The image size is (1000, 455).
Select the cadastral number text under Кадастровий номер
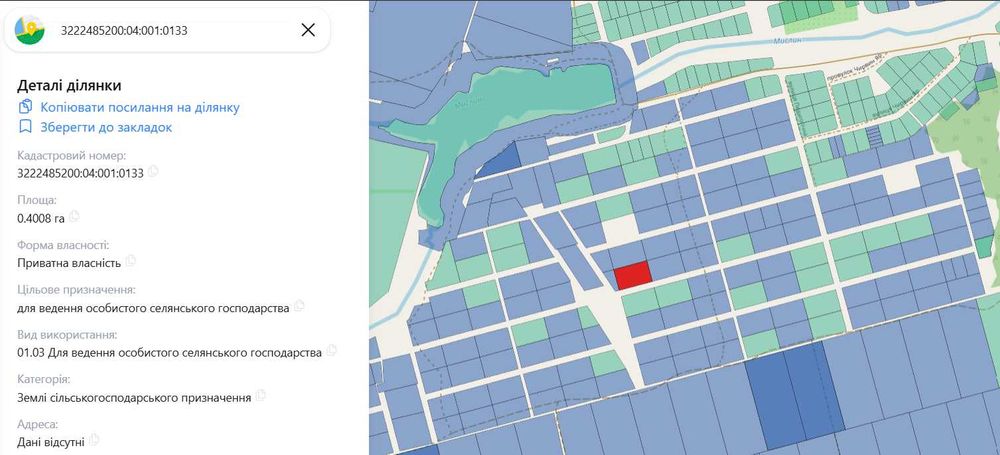coord(80,174)
